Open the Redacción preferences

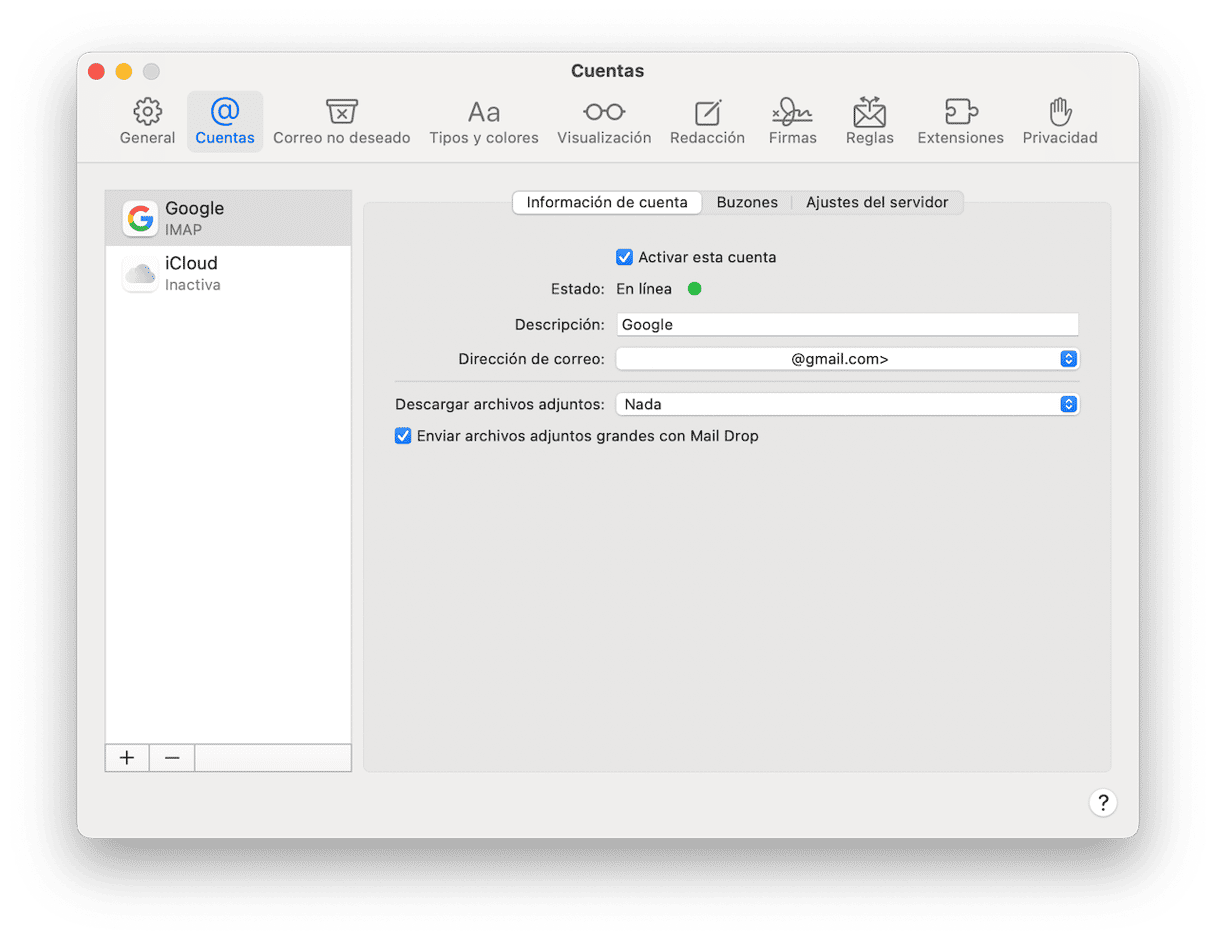(707, 122)
